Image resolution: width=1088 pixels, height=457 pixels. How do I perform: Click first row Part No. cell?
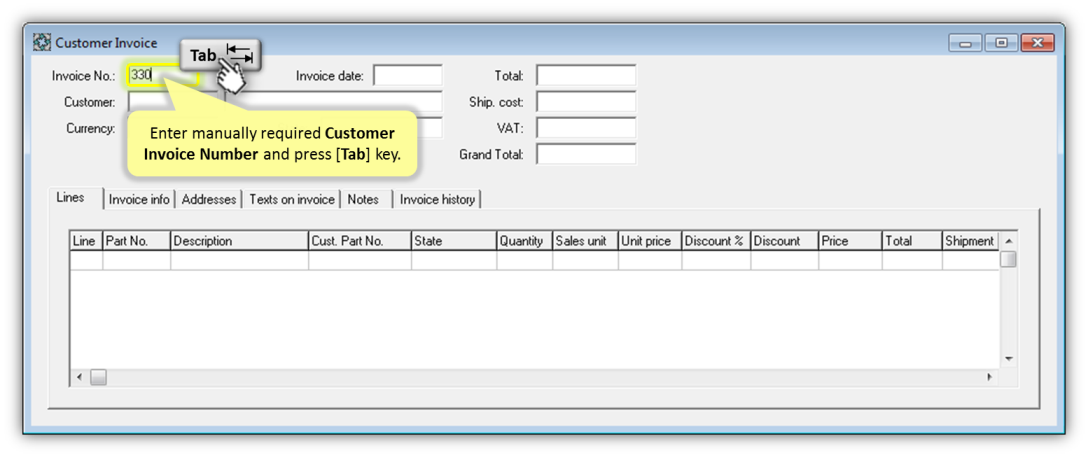point(137,260)
